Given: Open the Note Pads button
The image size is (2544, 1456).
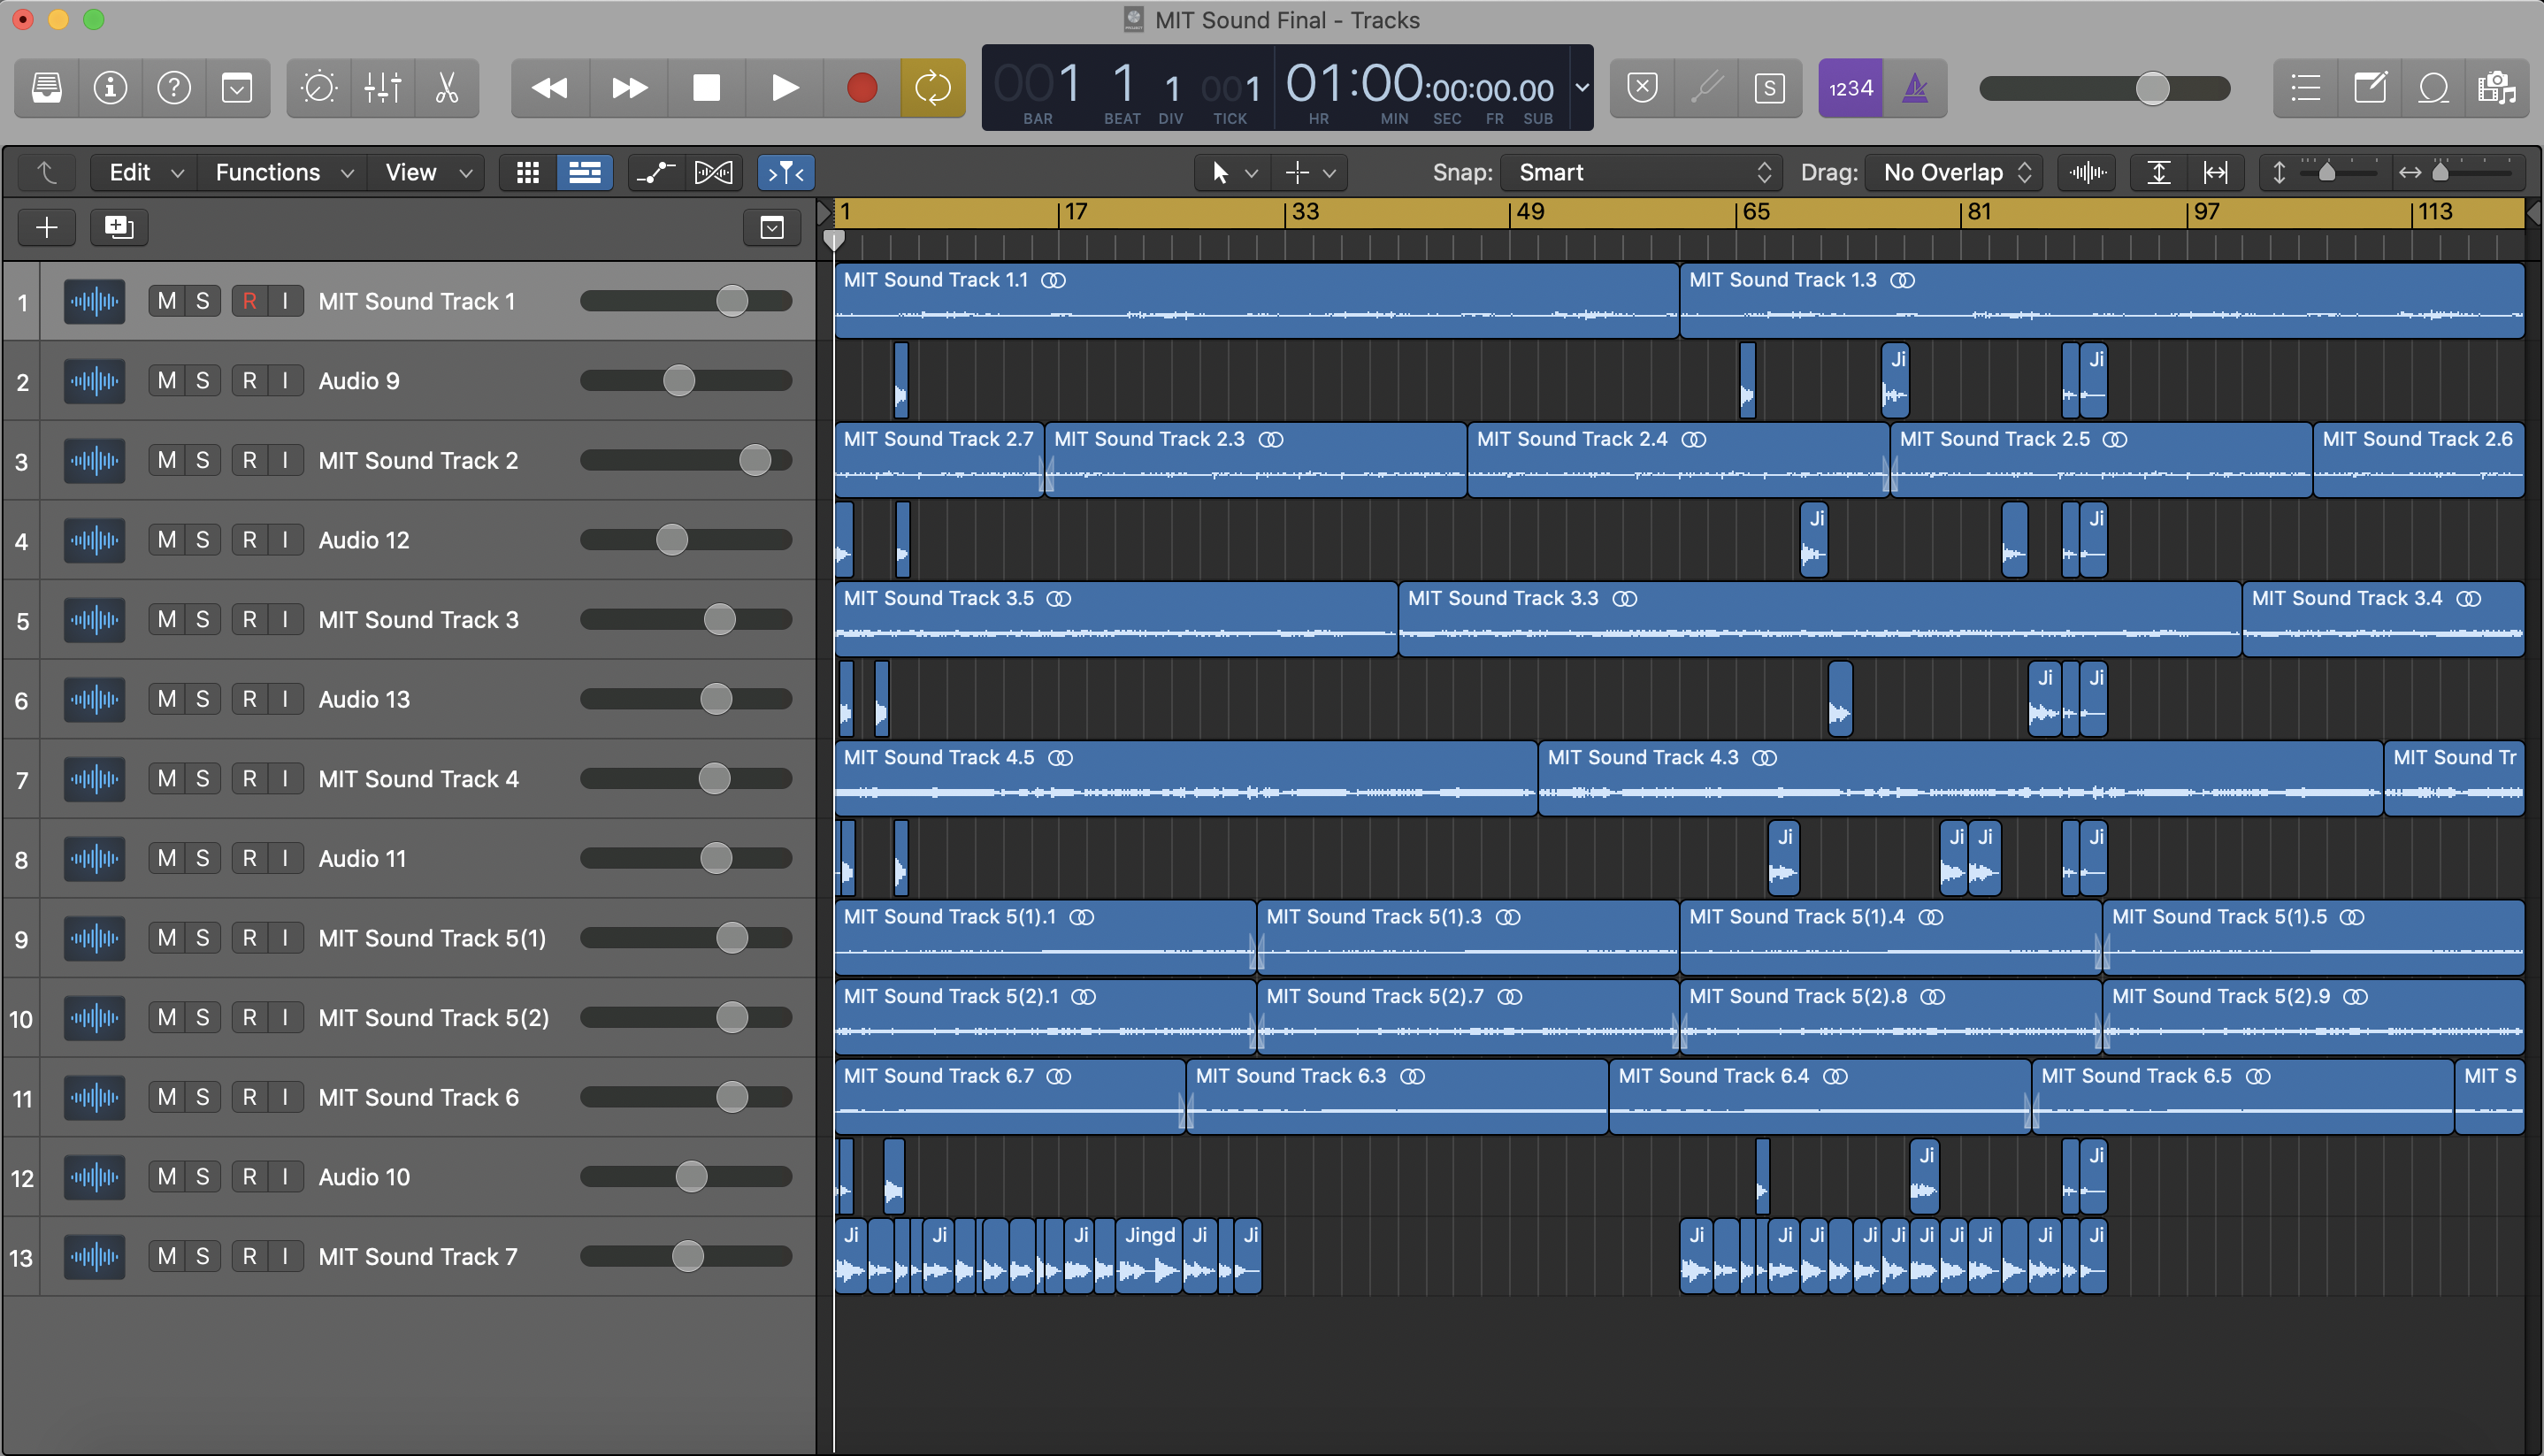Looking at the screenshot, I should pos(2369,88).
